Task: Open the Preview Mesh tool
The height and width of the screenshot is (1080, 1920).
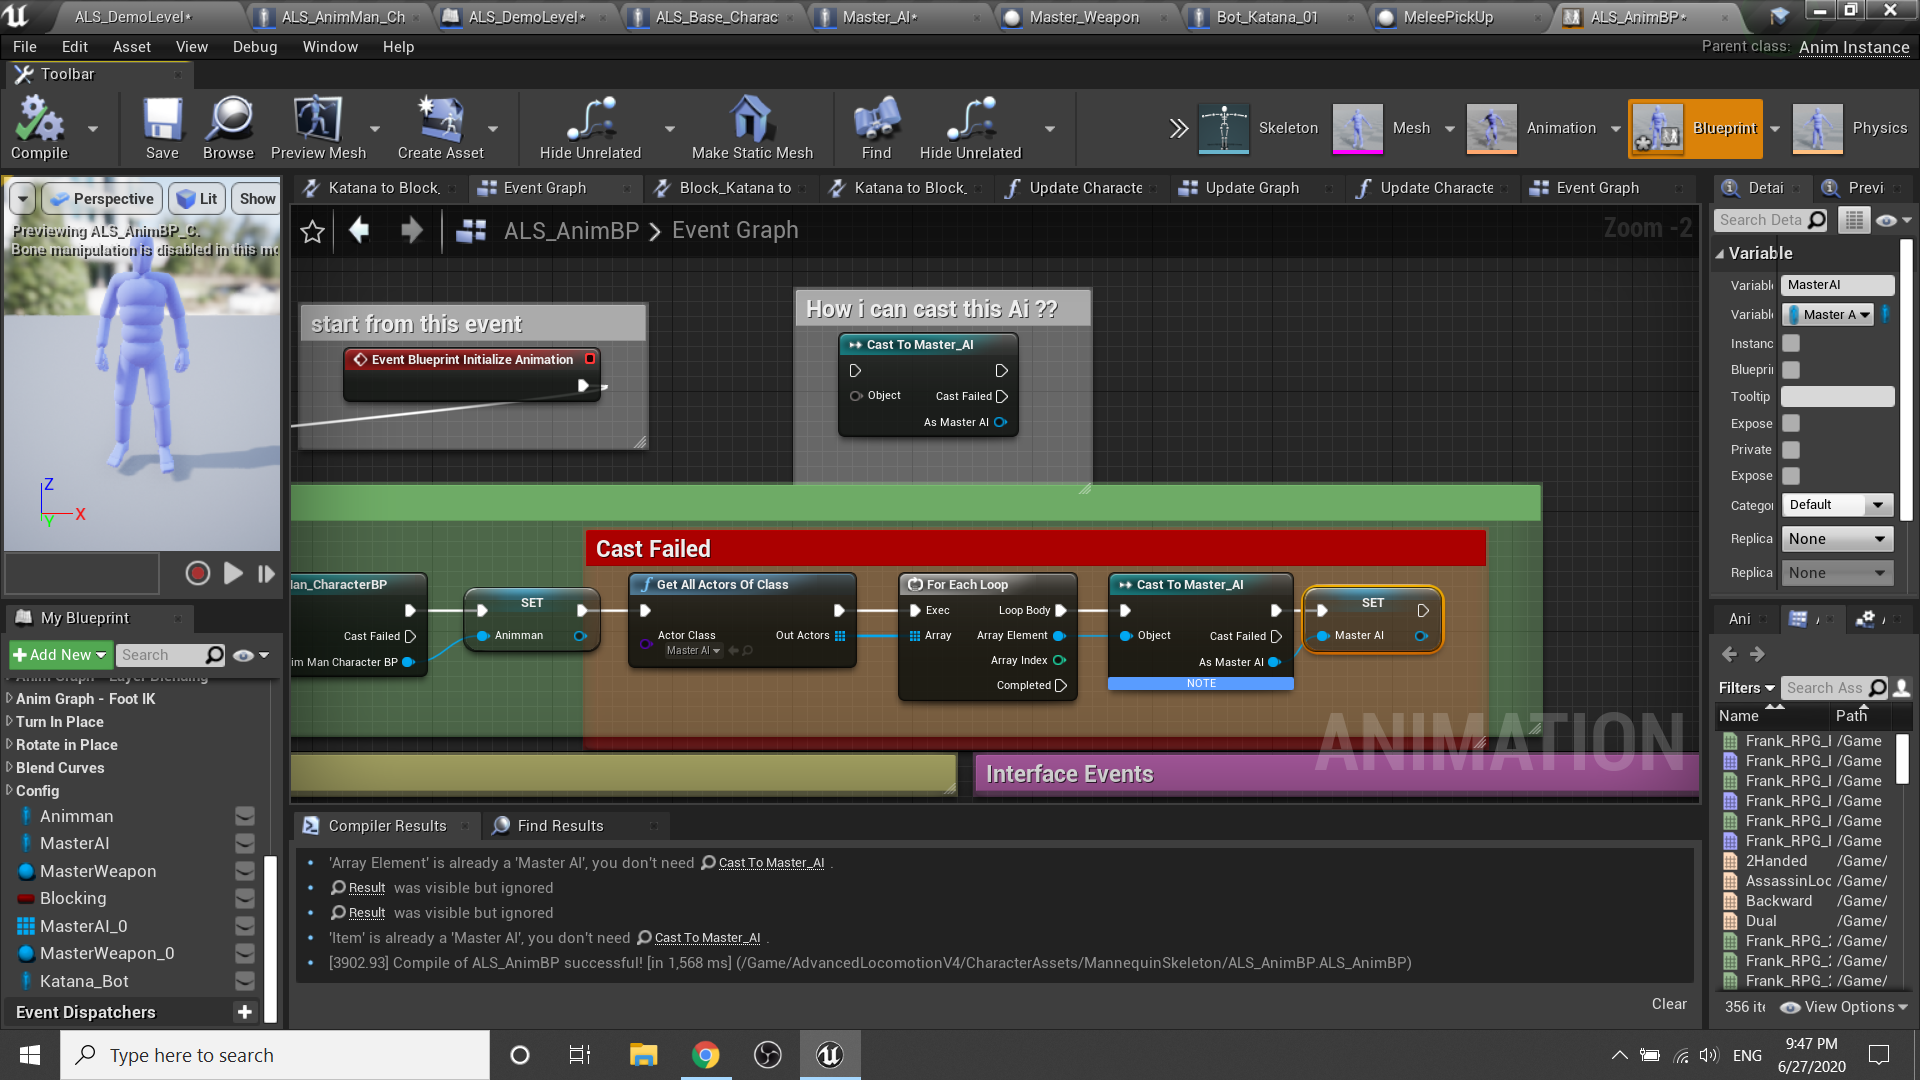Action: click(318, 127)
